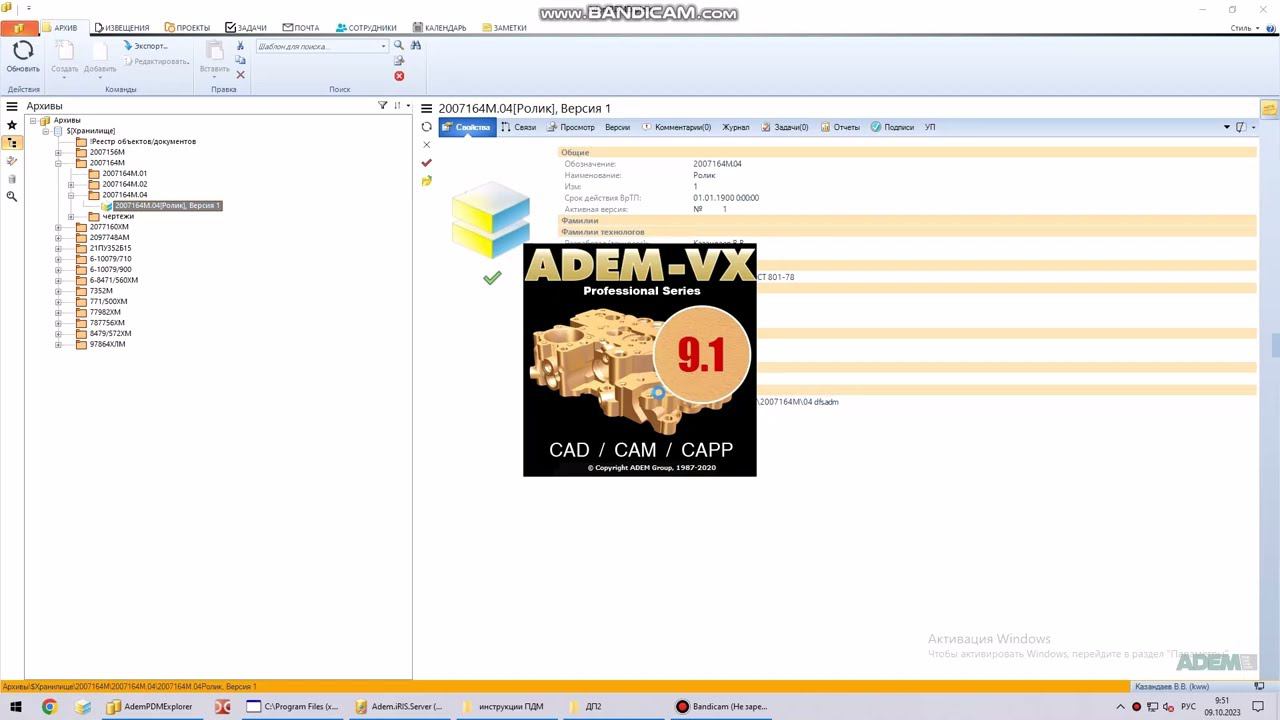Click the refresh icon left of Свойства tab
The height and width of the screenshot is (720, 1280).
[x=427, y=127]
